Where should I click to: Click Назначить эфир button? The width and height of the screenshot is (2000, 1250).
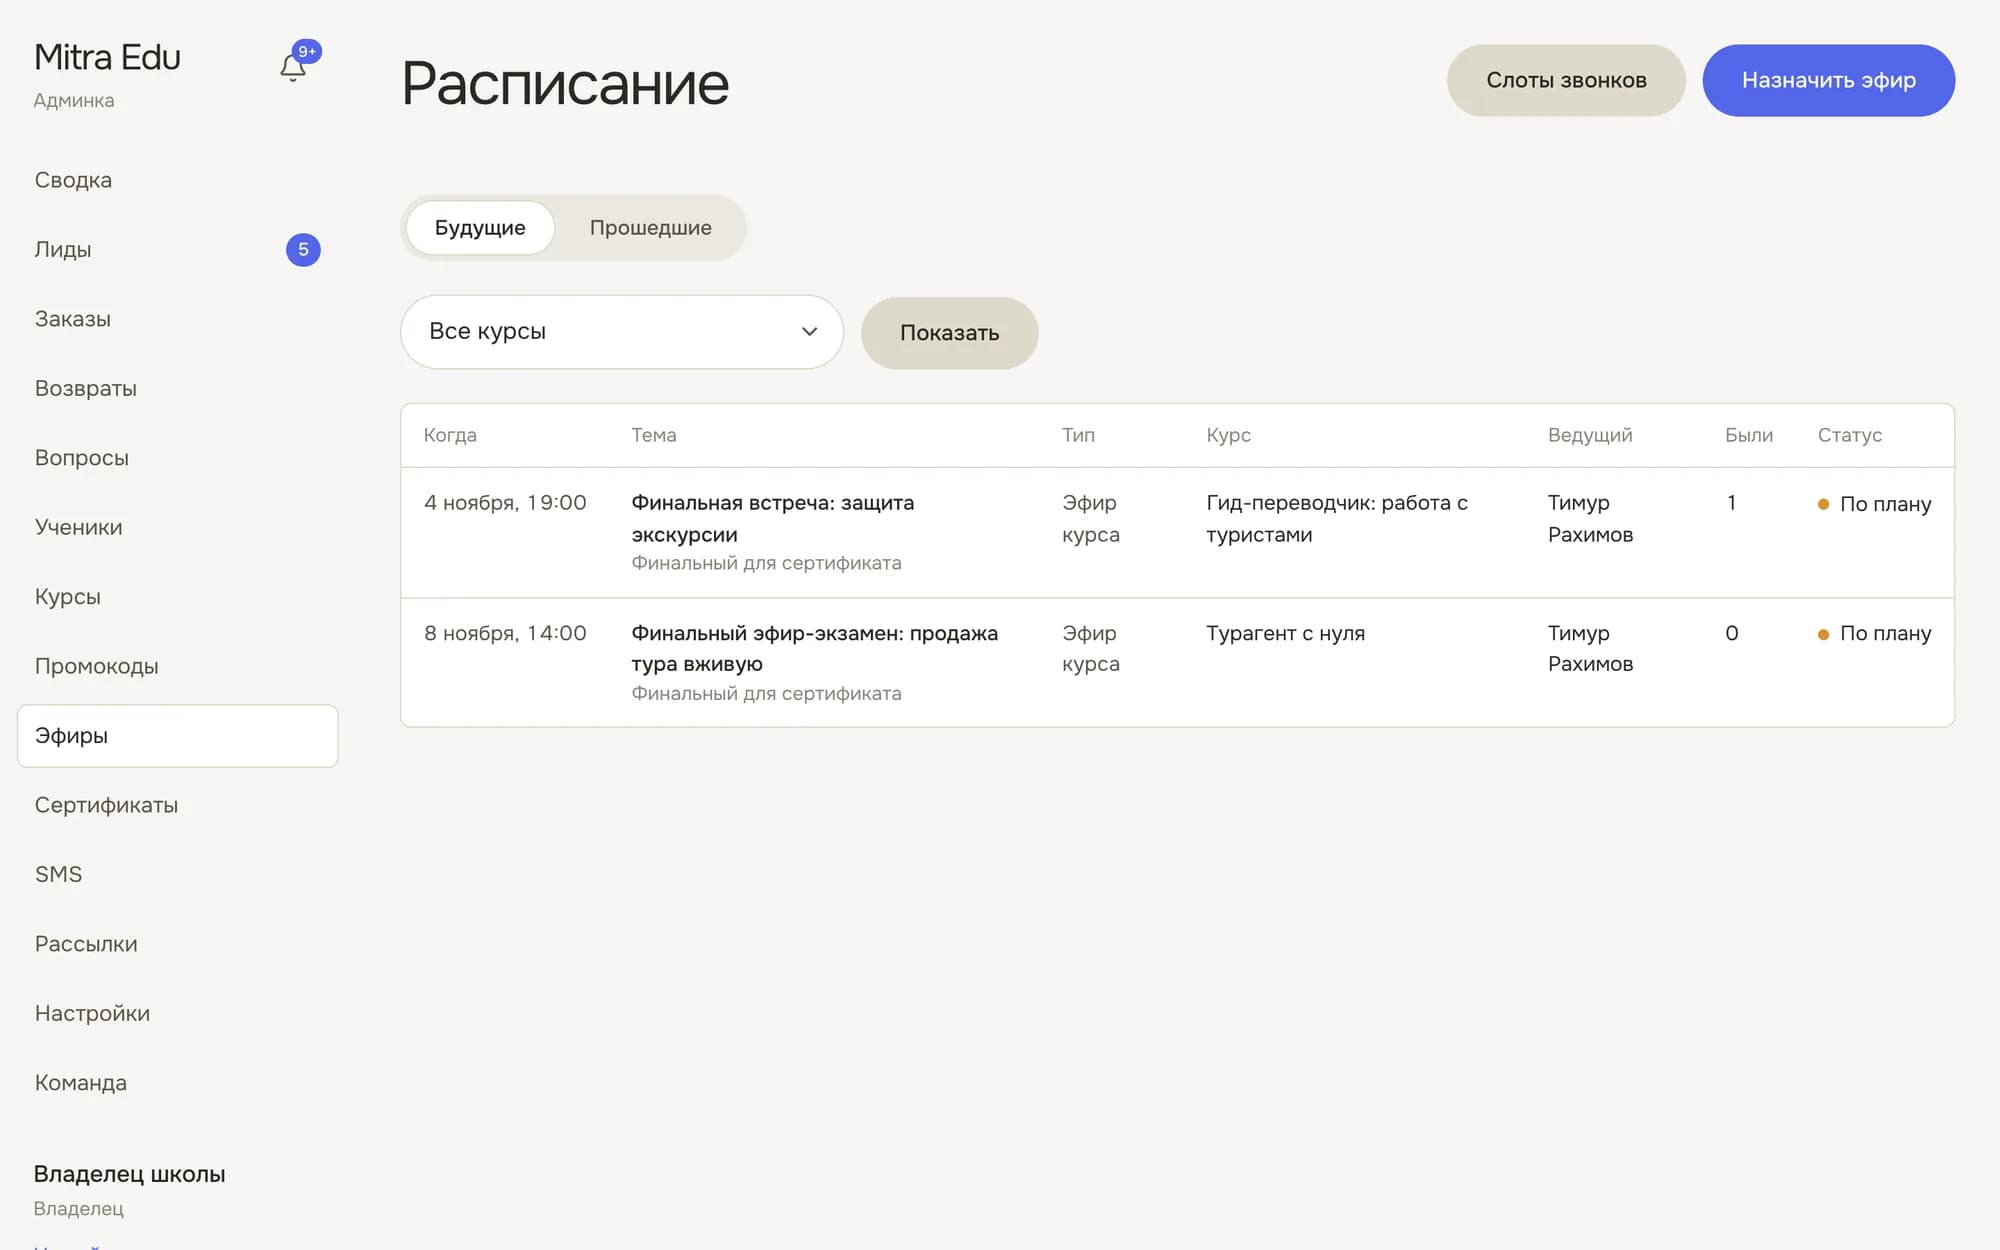1828,80
